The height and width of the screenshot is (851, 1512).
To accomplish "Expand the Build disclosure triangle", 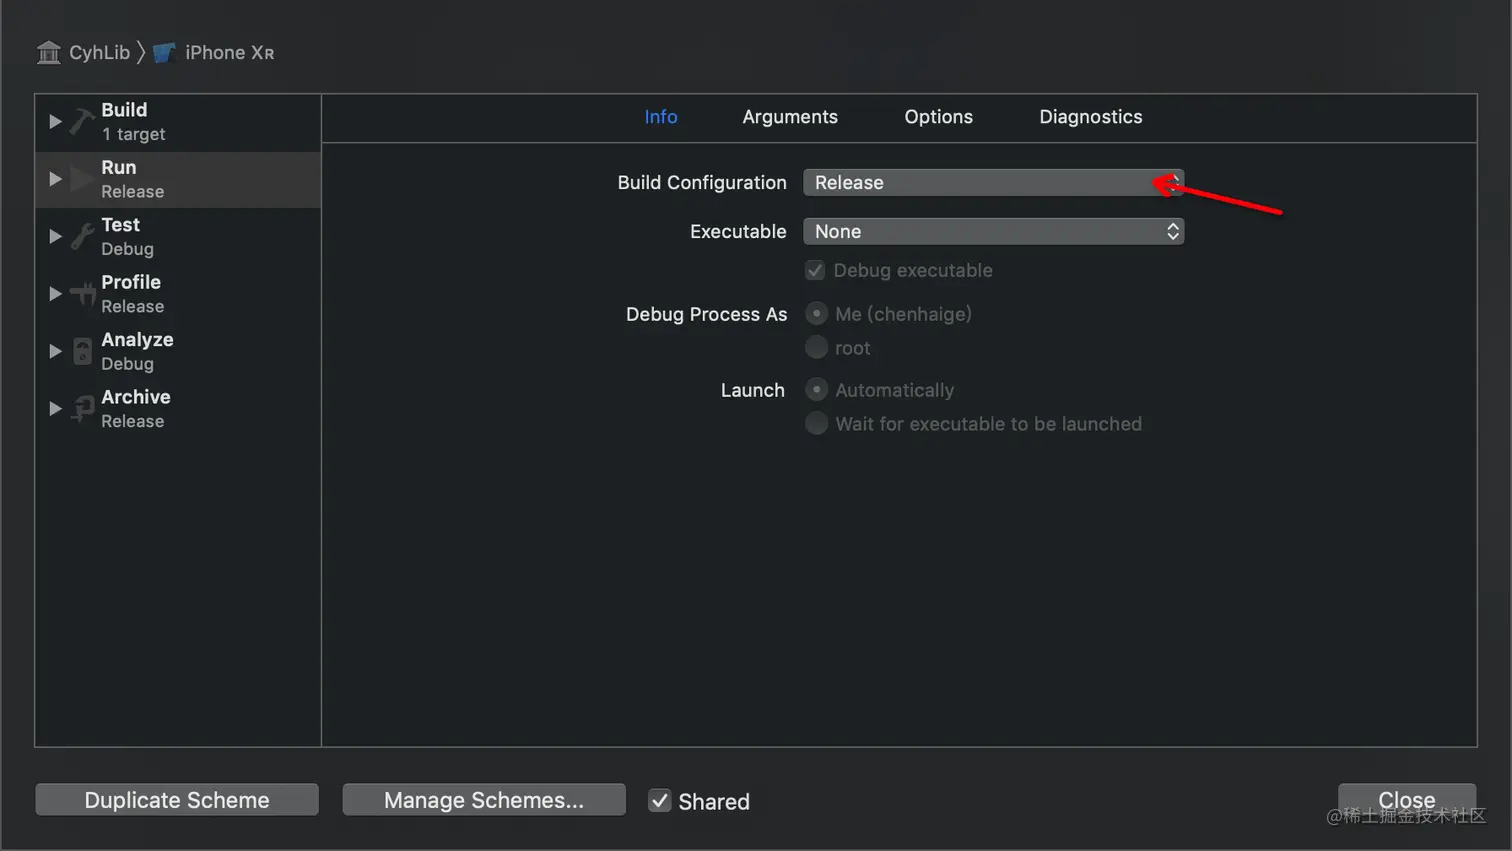I will tap(55, 121).
